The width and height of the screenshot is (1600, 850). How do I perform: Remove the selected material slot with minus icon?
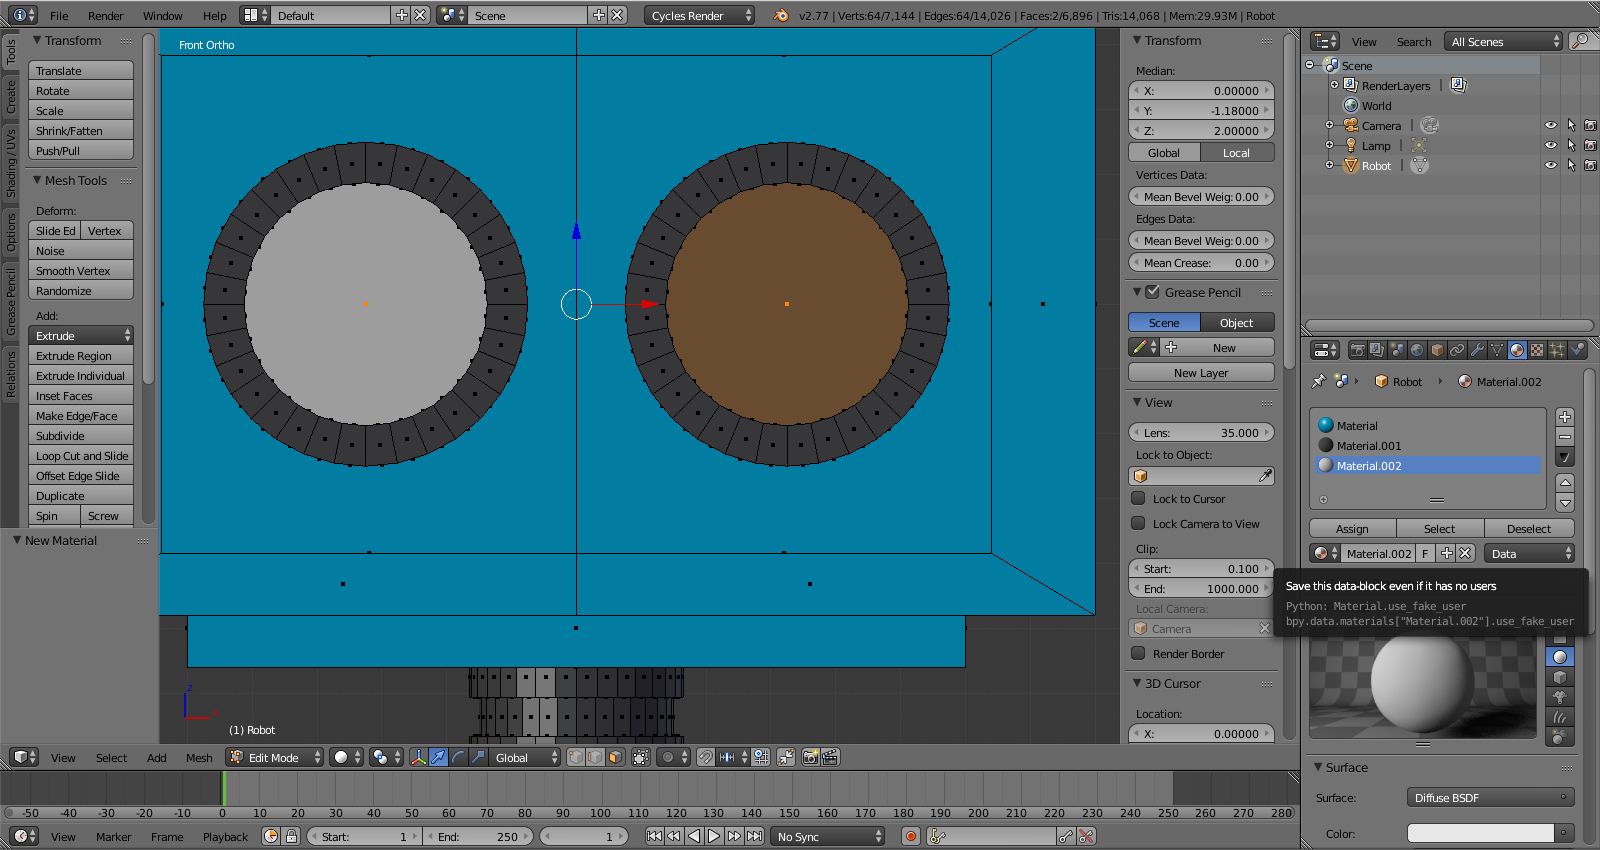1565,437
